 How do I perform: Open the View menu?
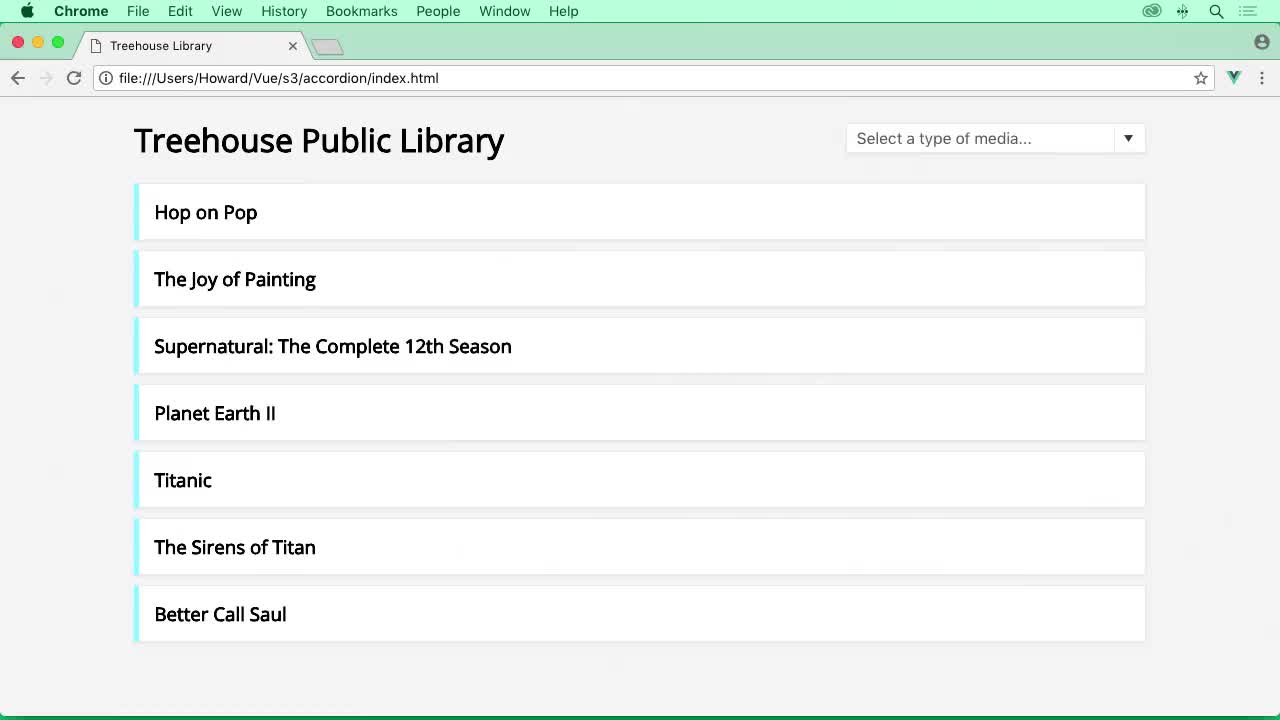pos(227,11)
